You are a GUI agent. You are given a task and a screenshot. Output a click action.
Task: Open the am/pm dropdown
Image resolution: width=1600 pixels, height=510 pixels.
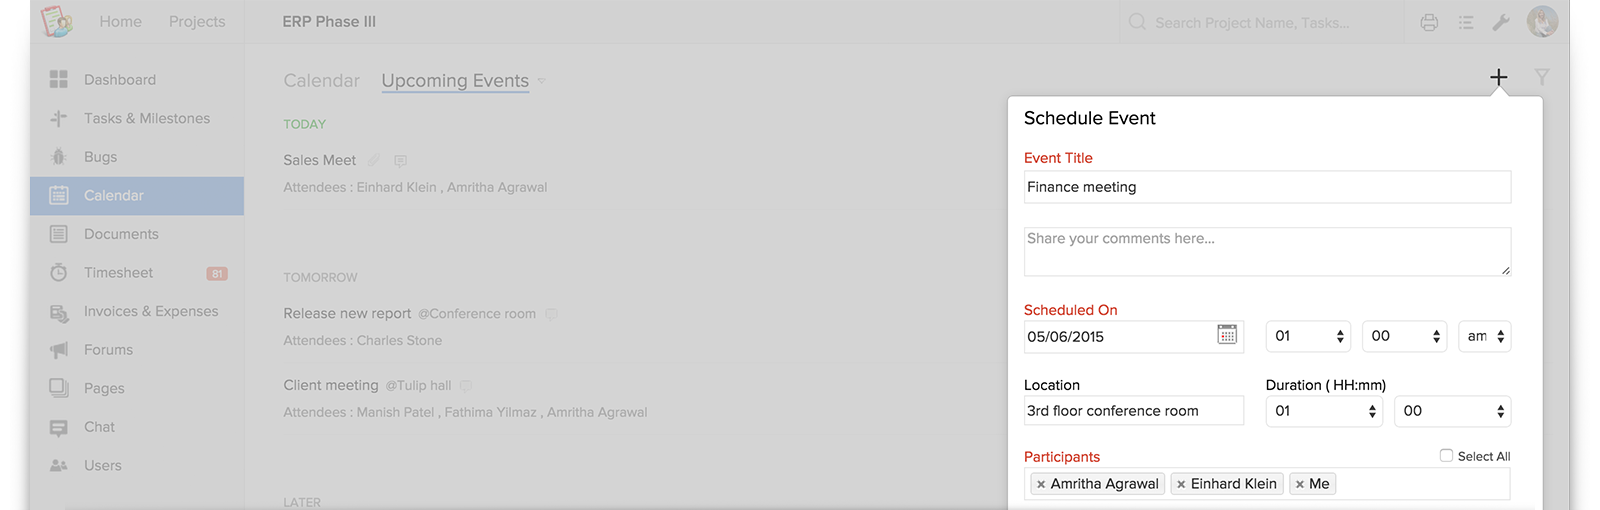pos(1484,336)
